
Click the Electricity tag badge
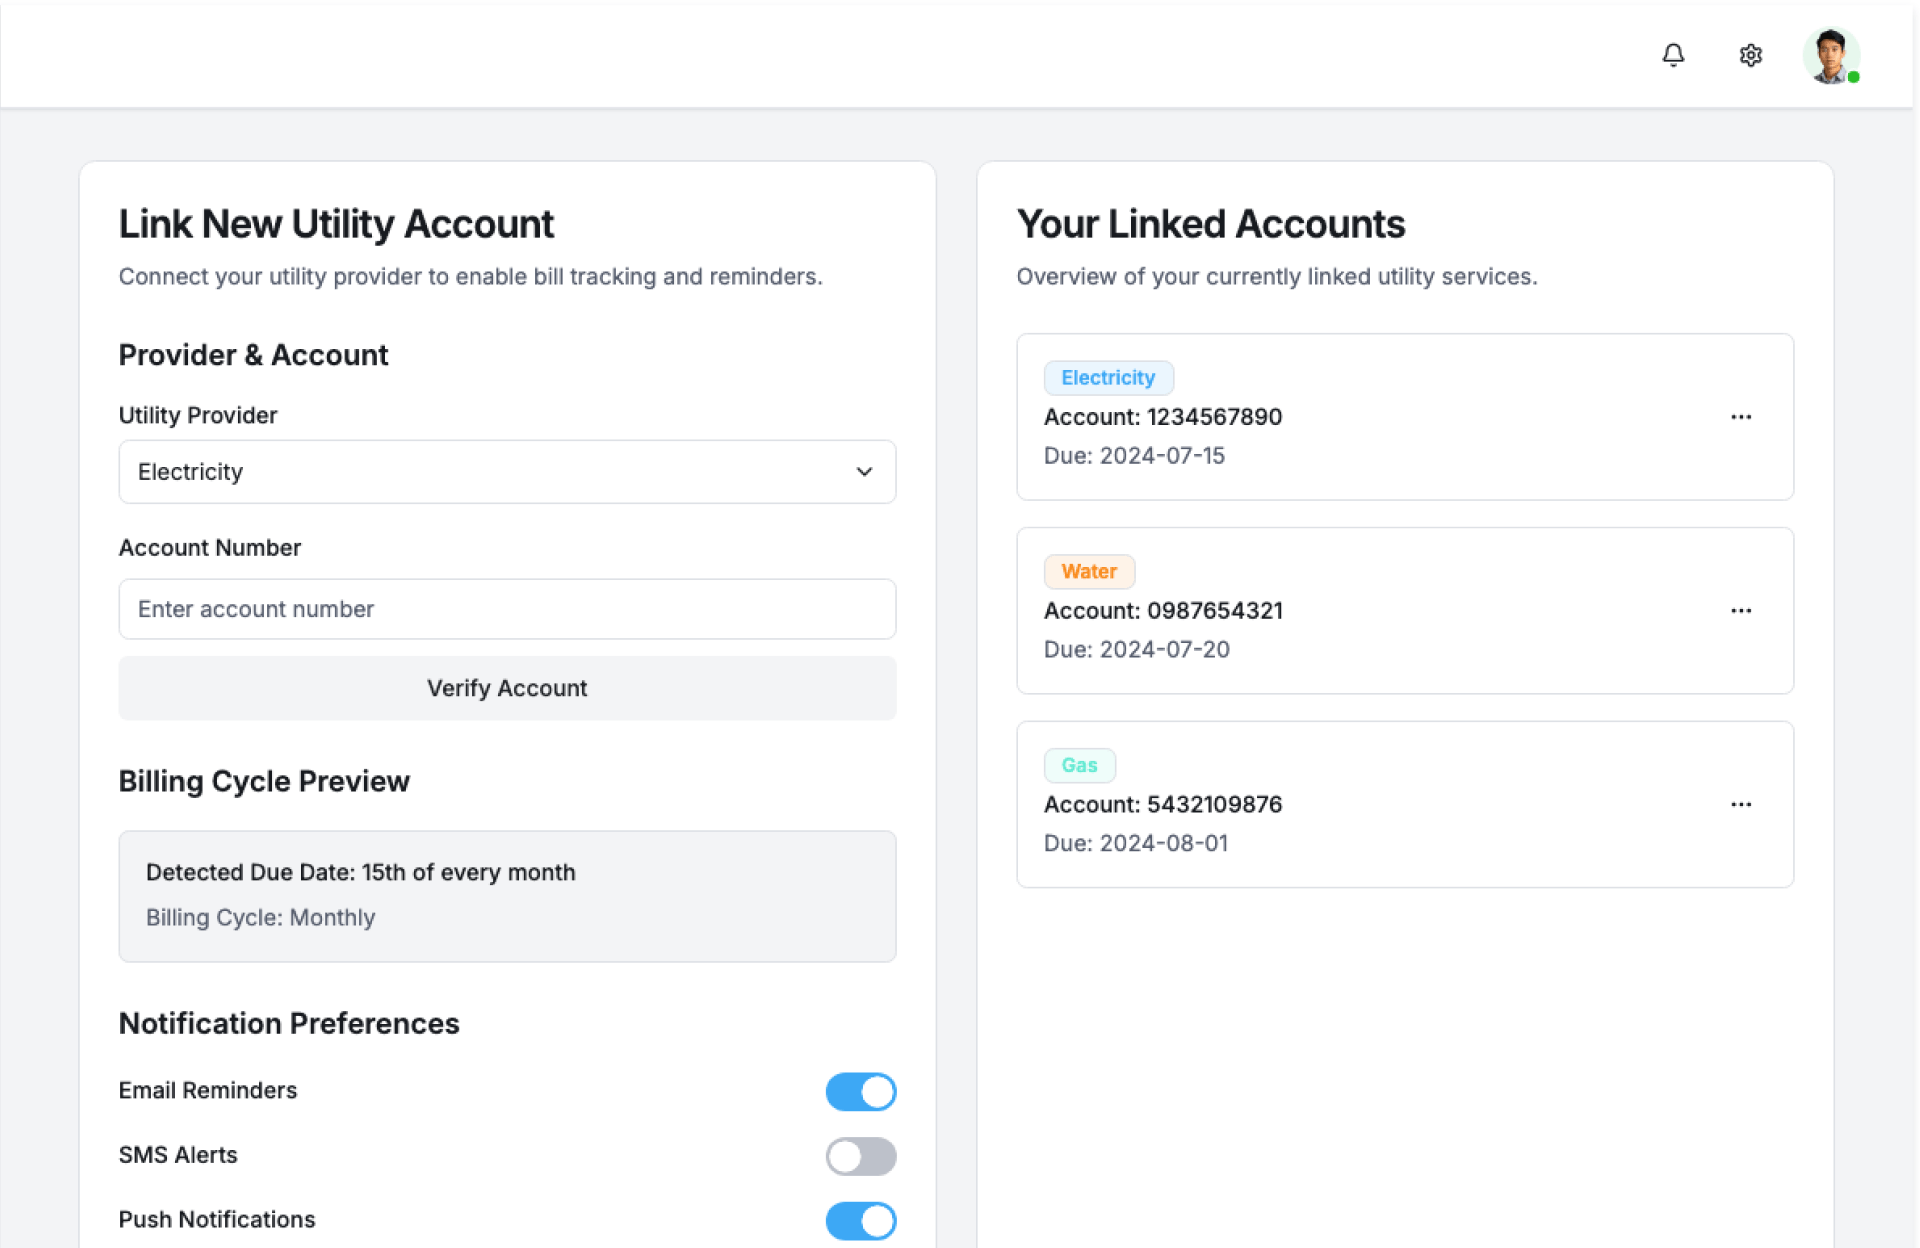[1108, 378]
